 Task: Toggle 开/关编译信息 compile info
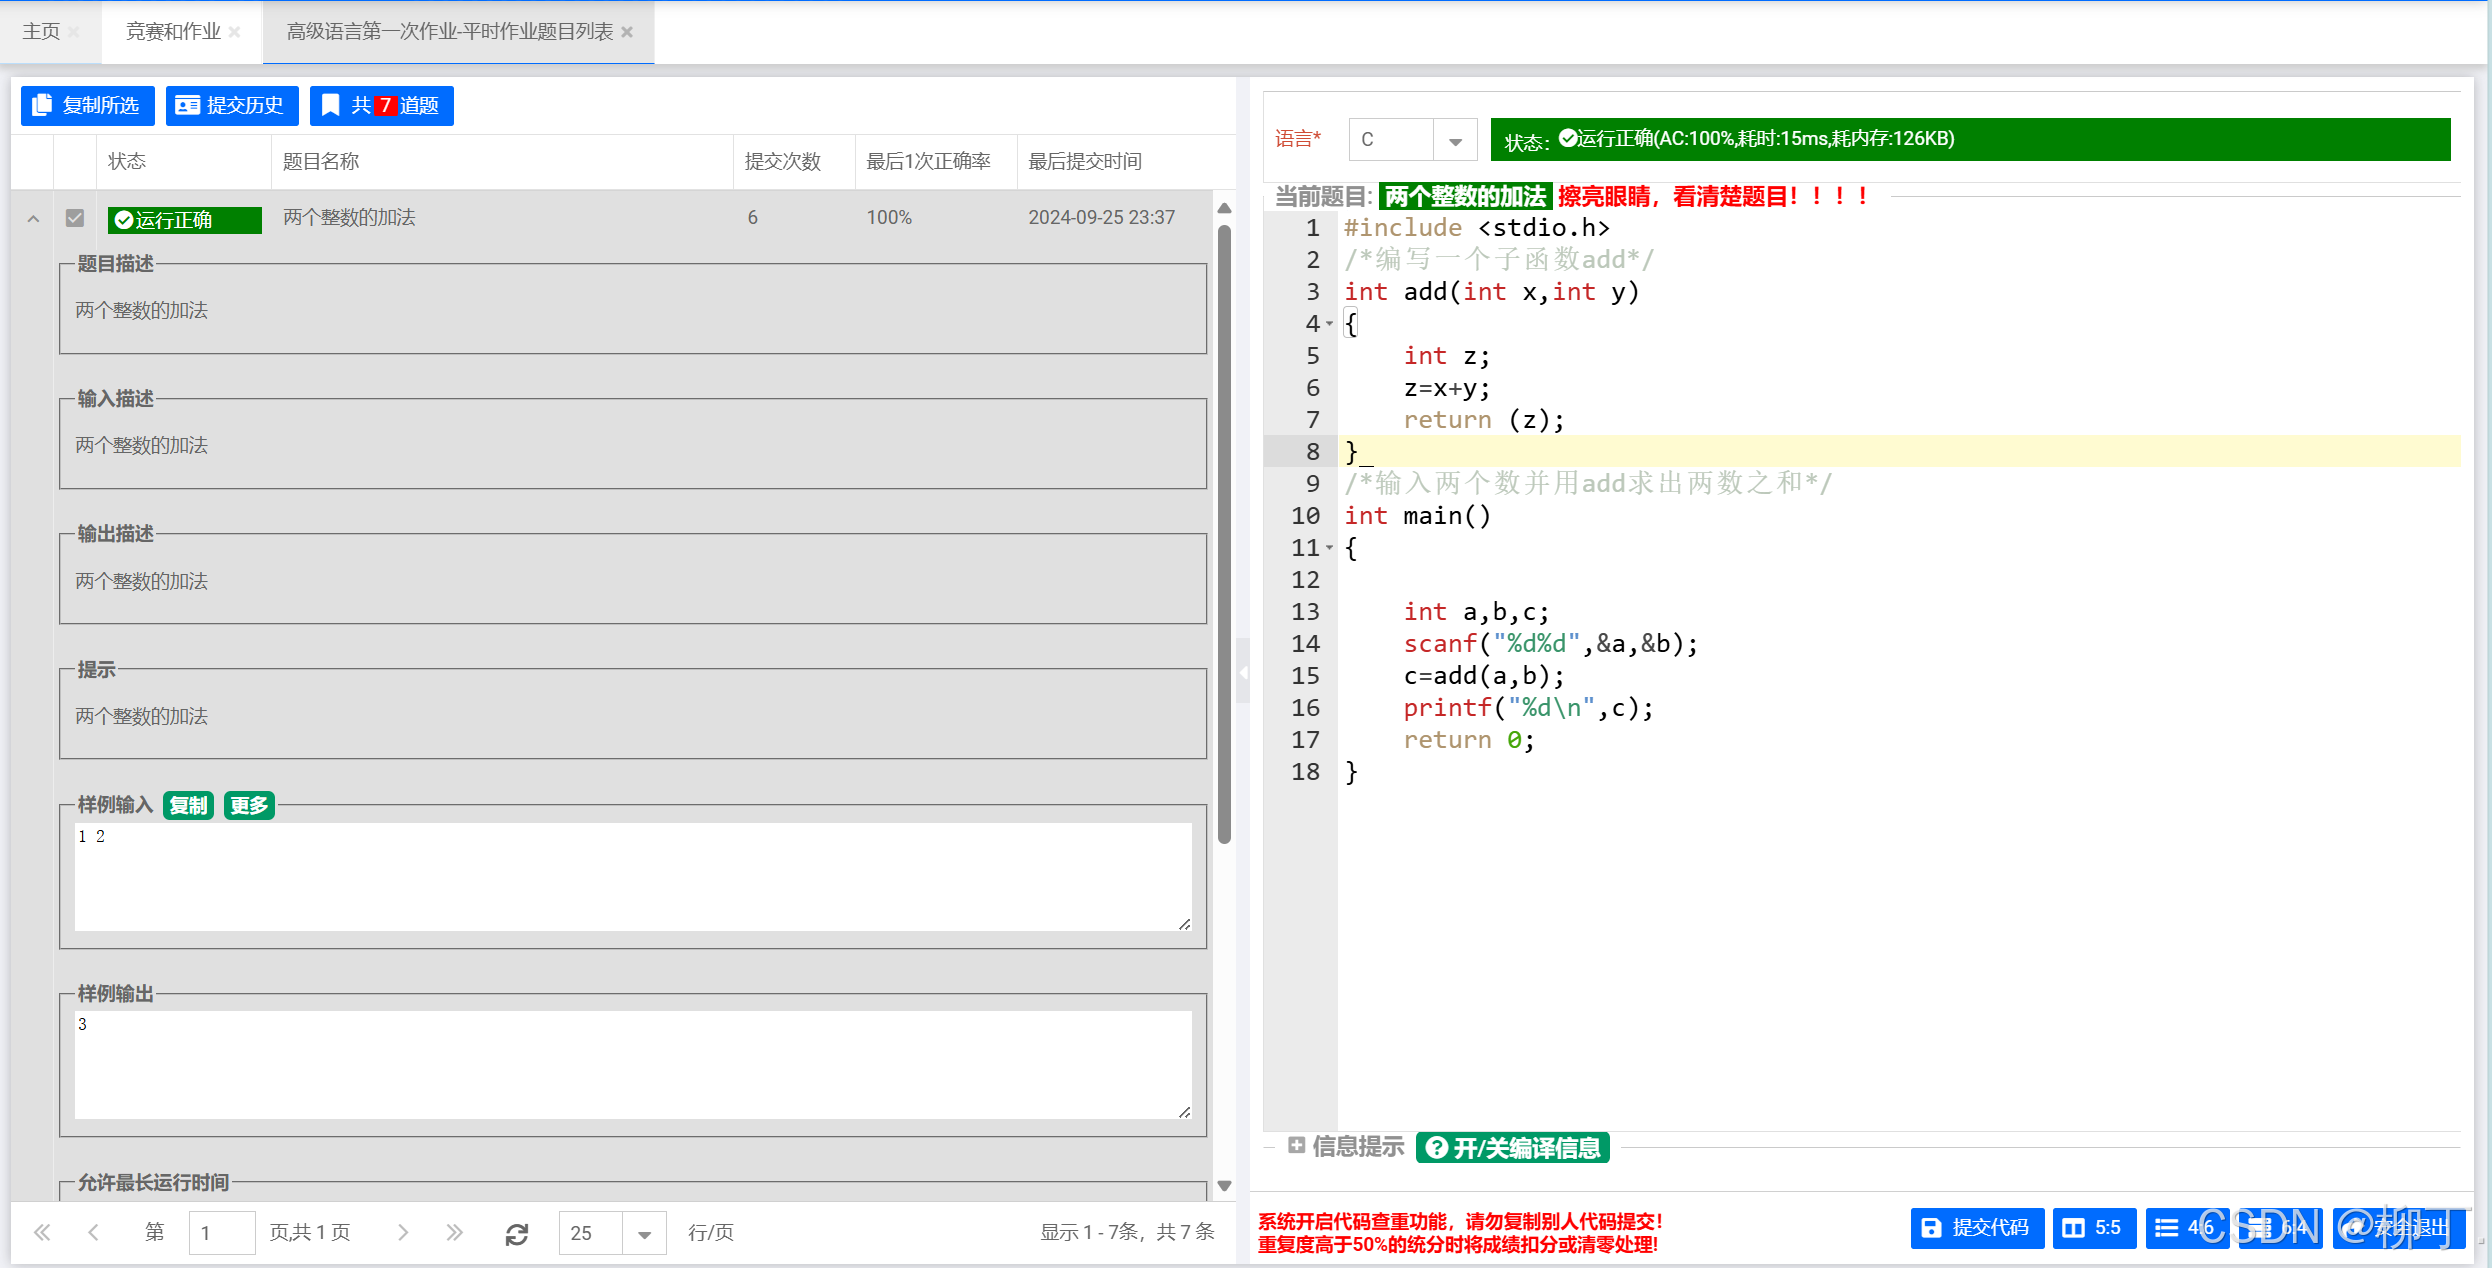coord(1512,1148)
